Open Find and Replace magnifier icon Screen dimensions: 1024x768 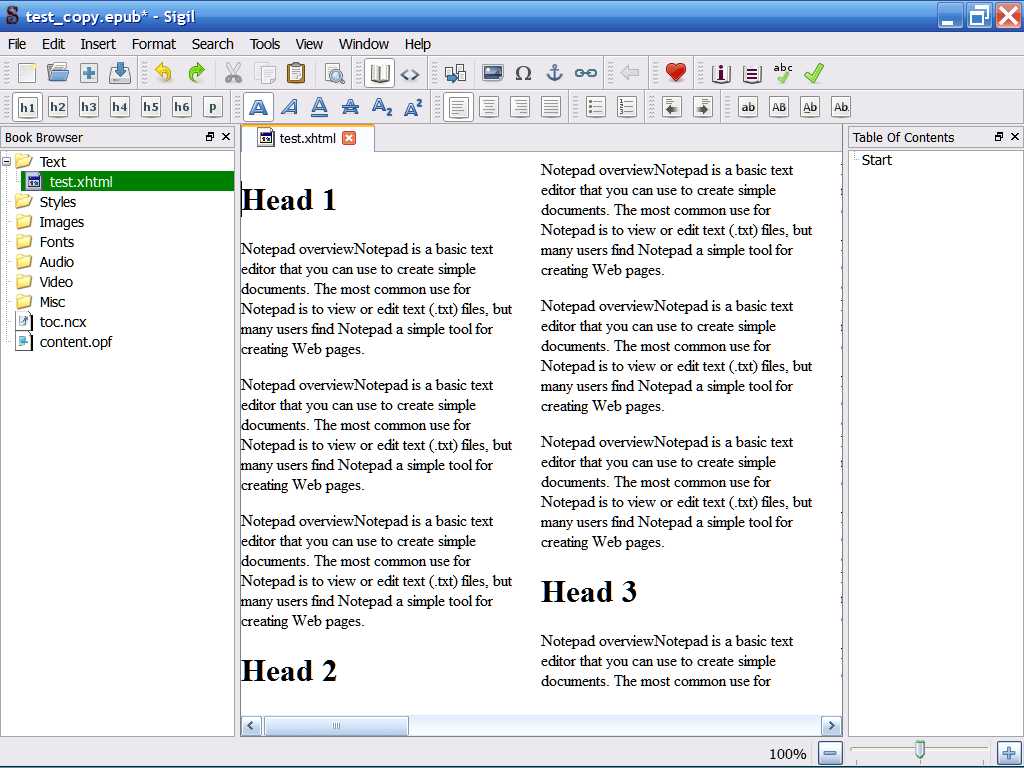(335, 73)
